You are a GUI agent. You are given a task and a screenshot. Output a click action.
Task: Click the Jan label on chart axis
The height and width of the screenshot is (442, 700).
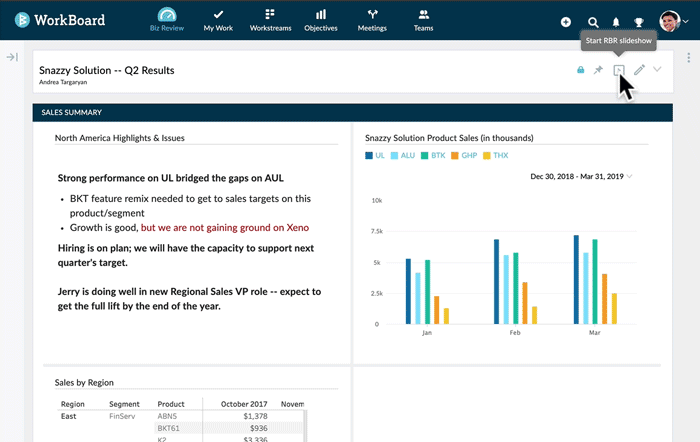(x=427, y=333)
